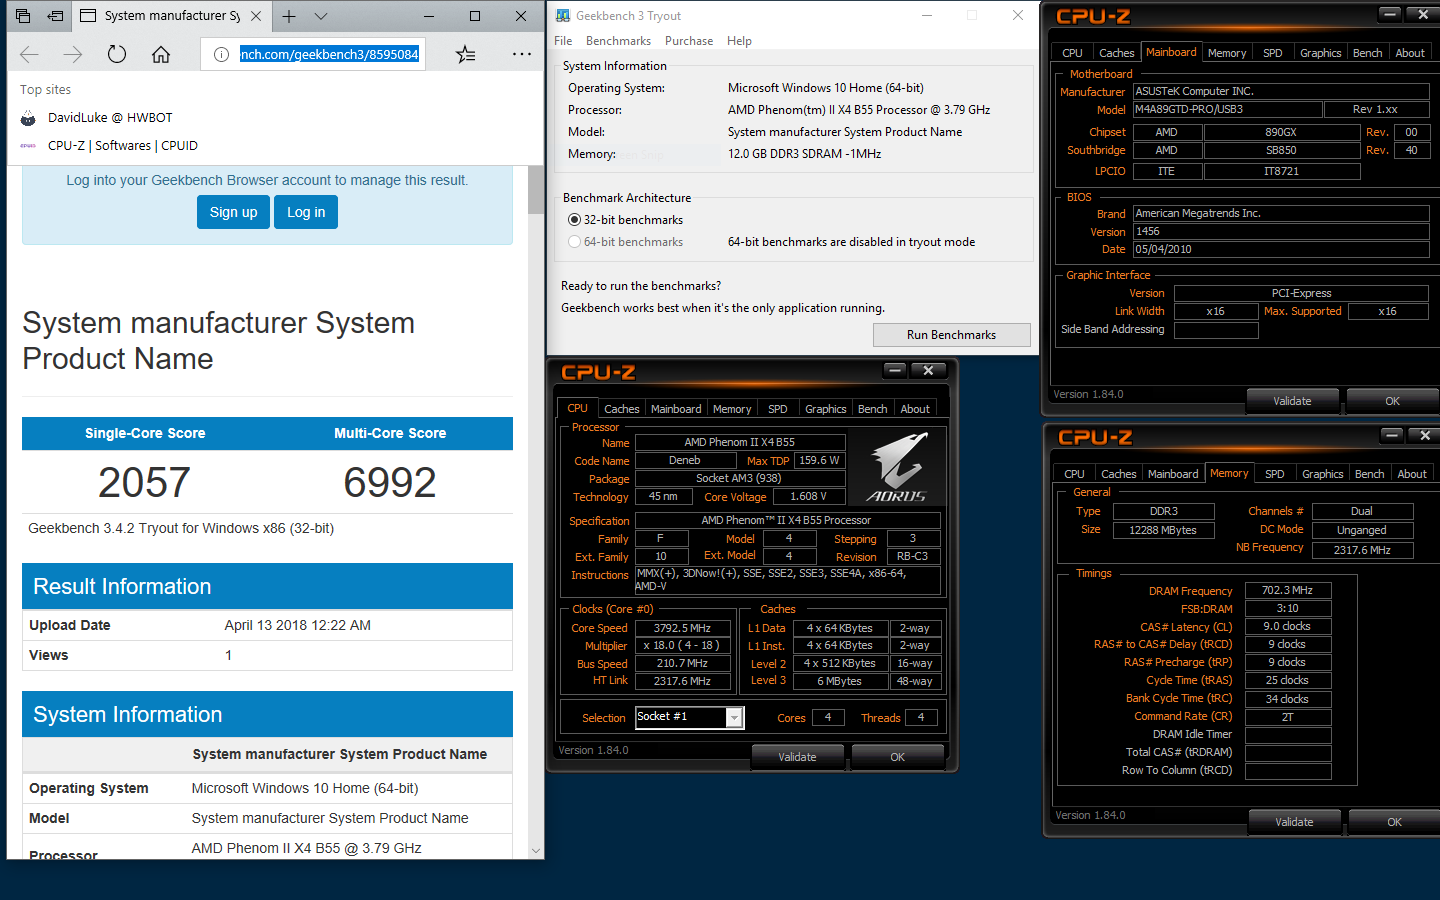1440x900 pixels.
Task: Minimize the CPU-Z CPU window
Action: (895, 371)
